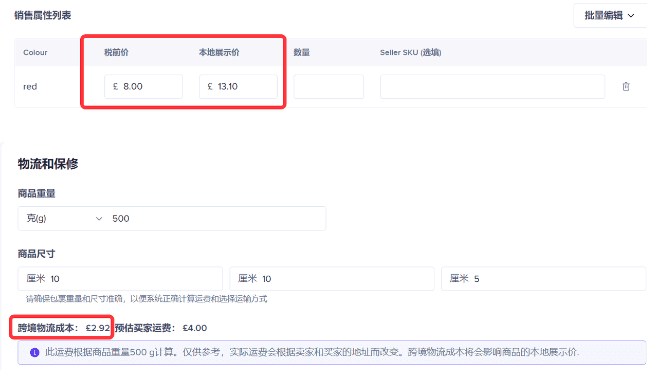Viewport: 647px width, 370px height.
Task: Click the 数量 column header
Action: 302,52
